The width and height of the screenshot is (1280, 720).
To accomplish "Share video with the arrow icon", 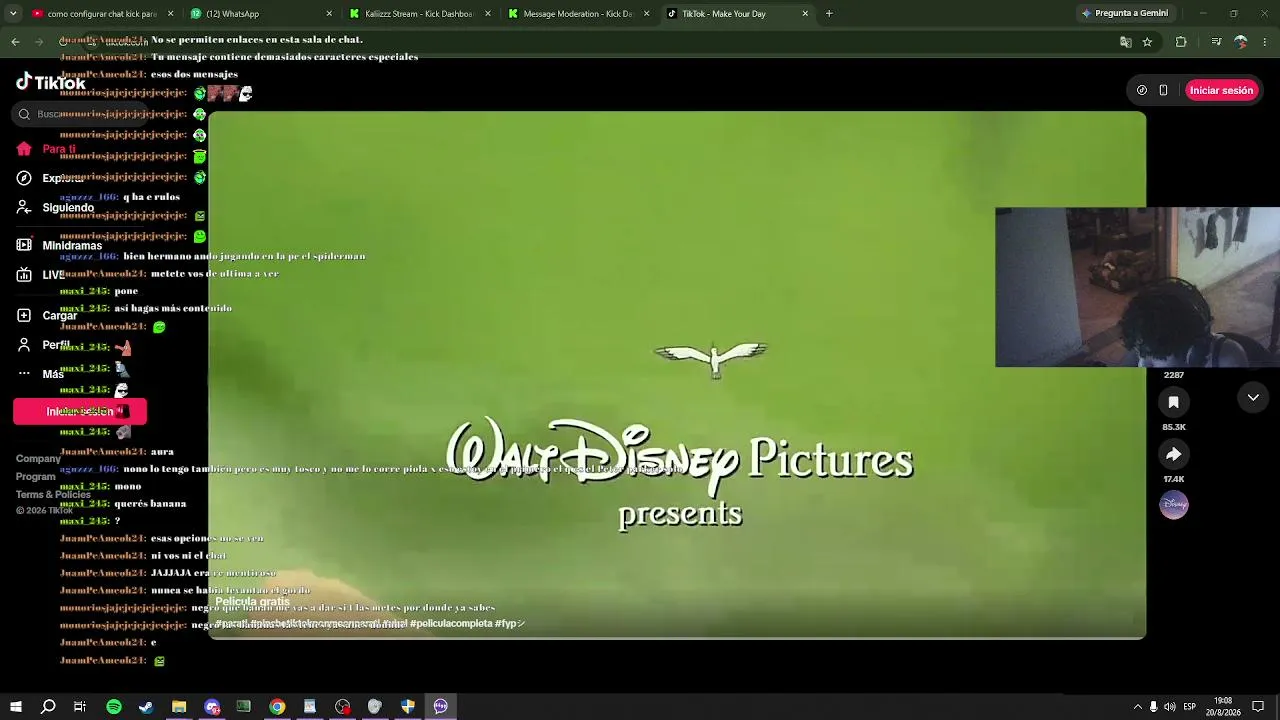I will 1174,454.
